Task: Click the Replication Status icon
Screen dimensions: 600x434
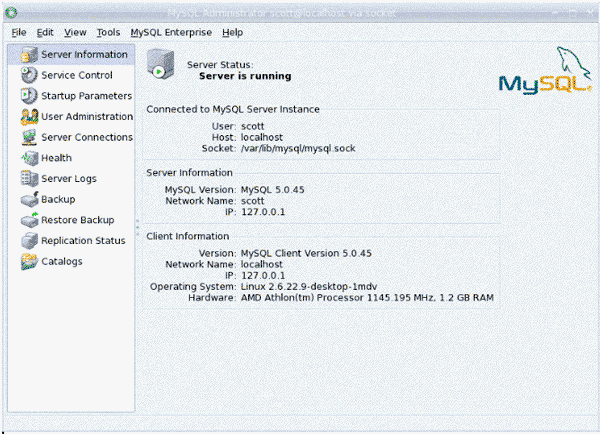Action: click(29, 240)
